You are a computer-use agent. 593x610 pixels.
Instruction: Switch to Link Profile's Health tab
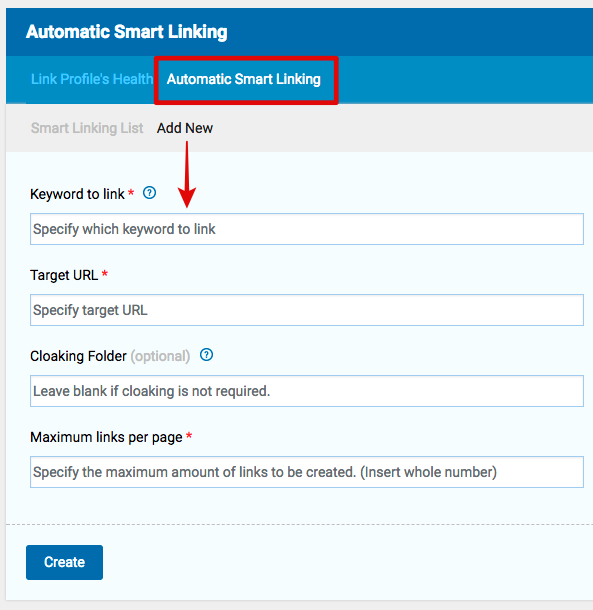click(x=92, y=79)
